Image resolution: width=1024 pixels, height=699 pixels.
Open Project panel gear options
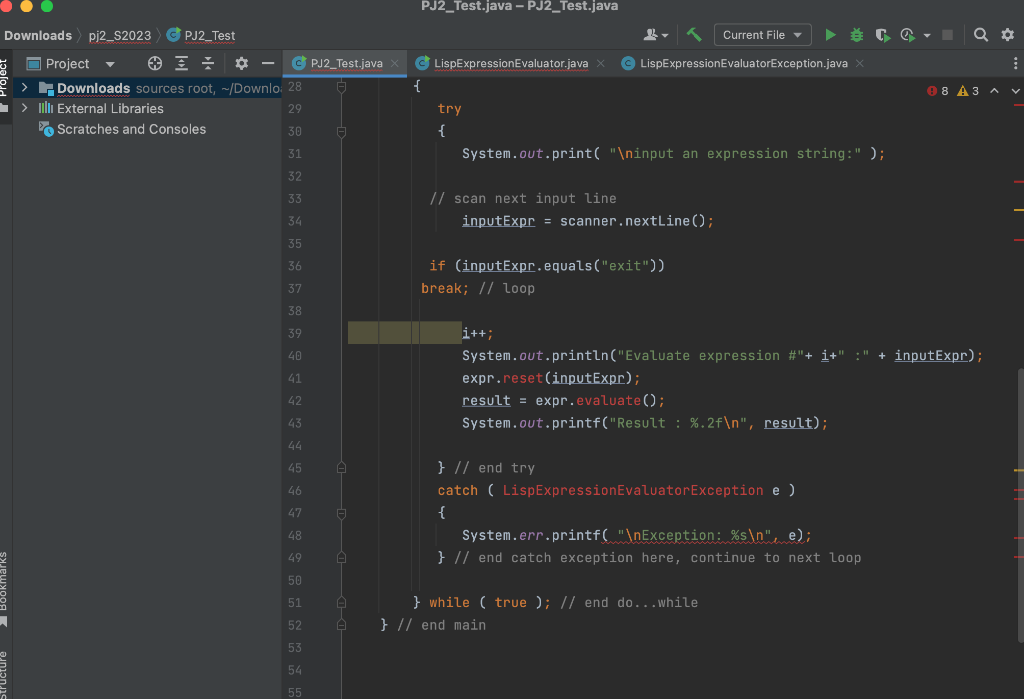(241, 63)
